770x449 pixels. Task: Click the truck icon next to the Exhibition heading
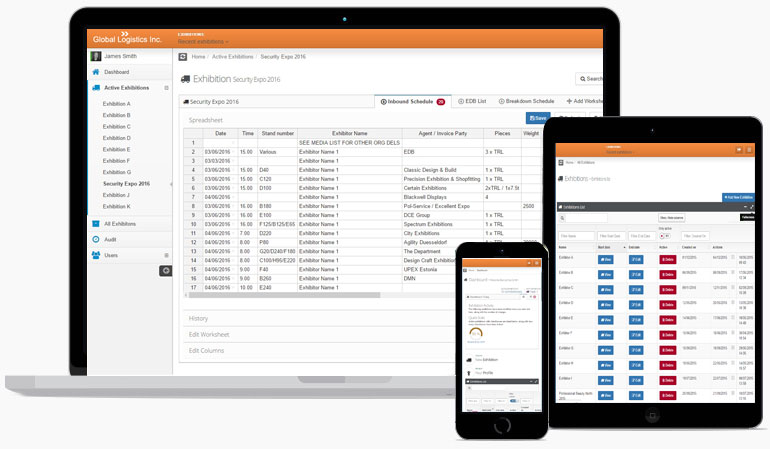coord(185,79)
